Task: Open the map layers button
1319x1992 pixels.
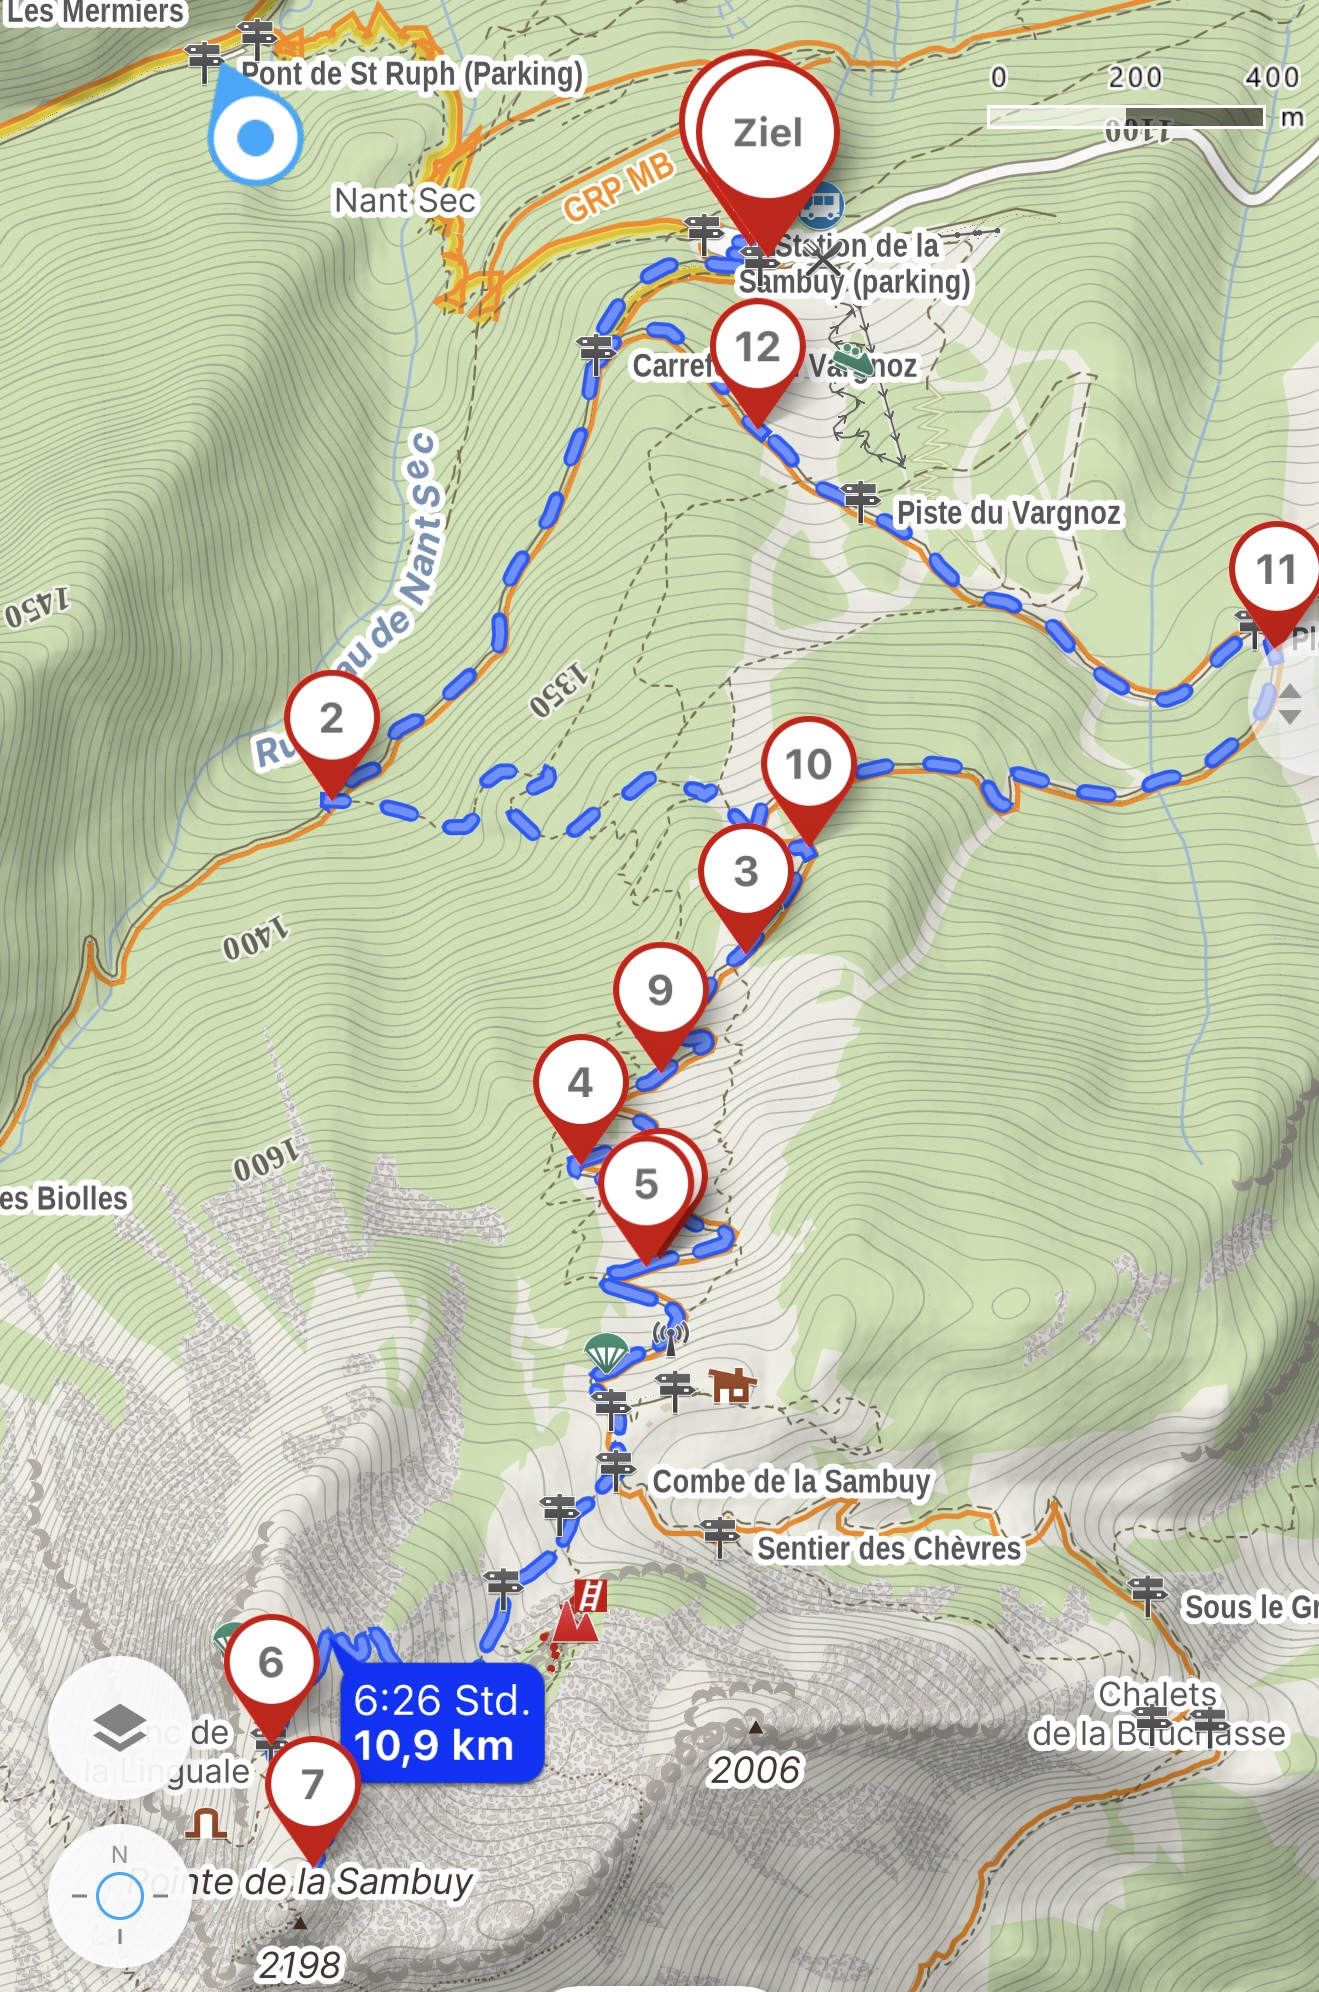Action: (x=120, y=1728)
